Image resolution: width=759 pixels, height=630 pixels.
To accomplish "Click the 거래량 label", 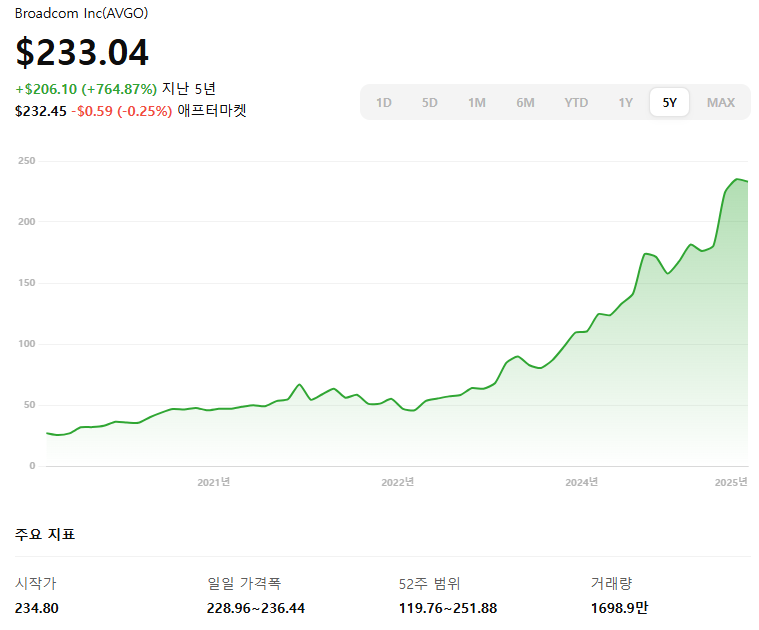I will pos(611,583).
